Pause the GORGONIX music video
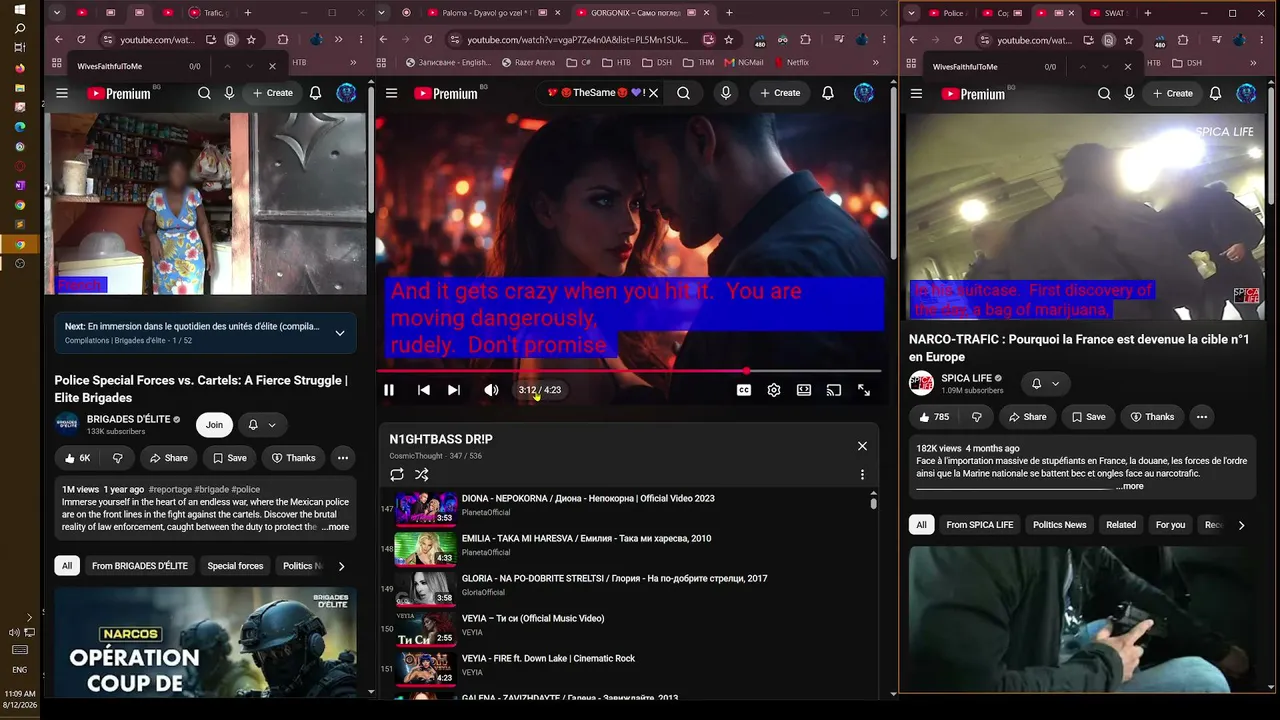Image resolution: width=1280 pixels, height=720 pixels. point(389,390)
